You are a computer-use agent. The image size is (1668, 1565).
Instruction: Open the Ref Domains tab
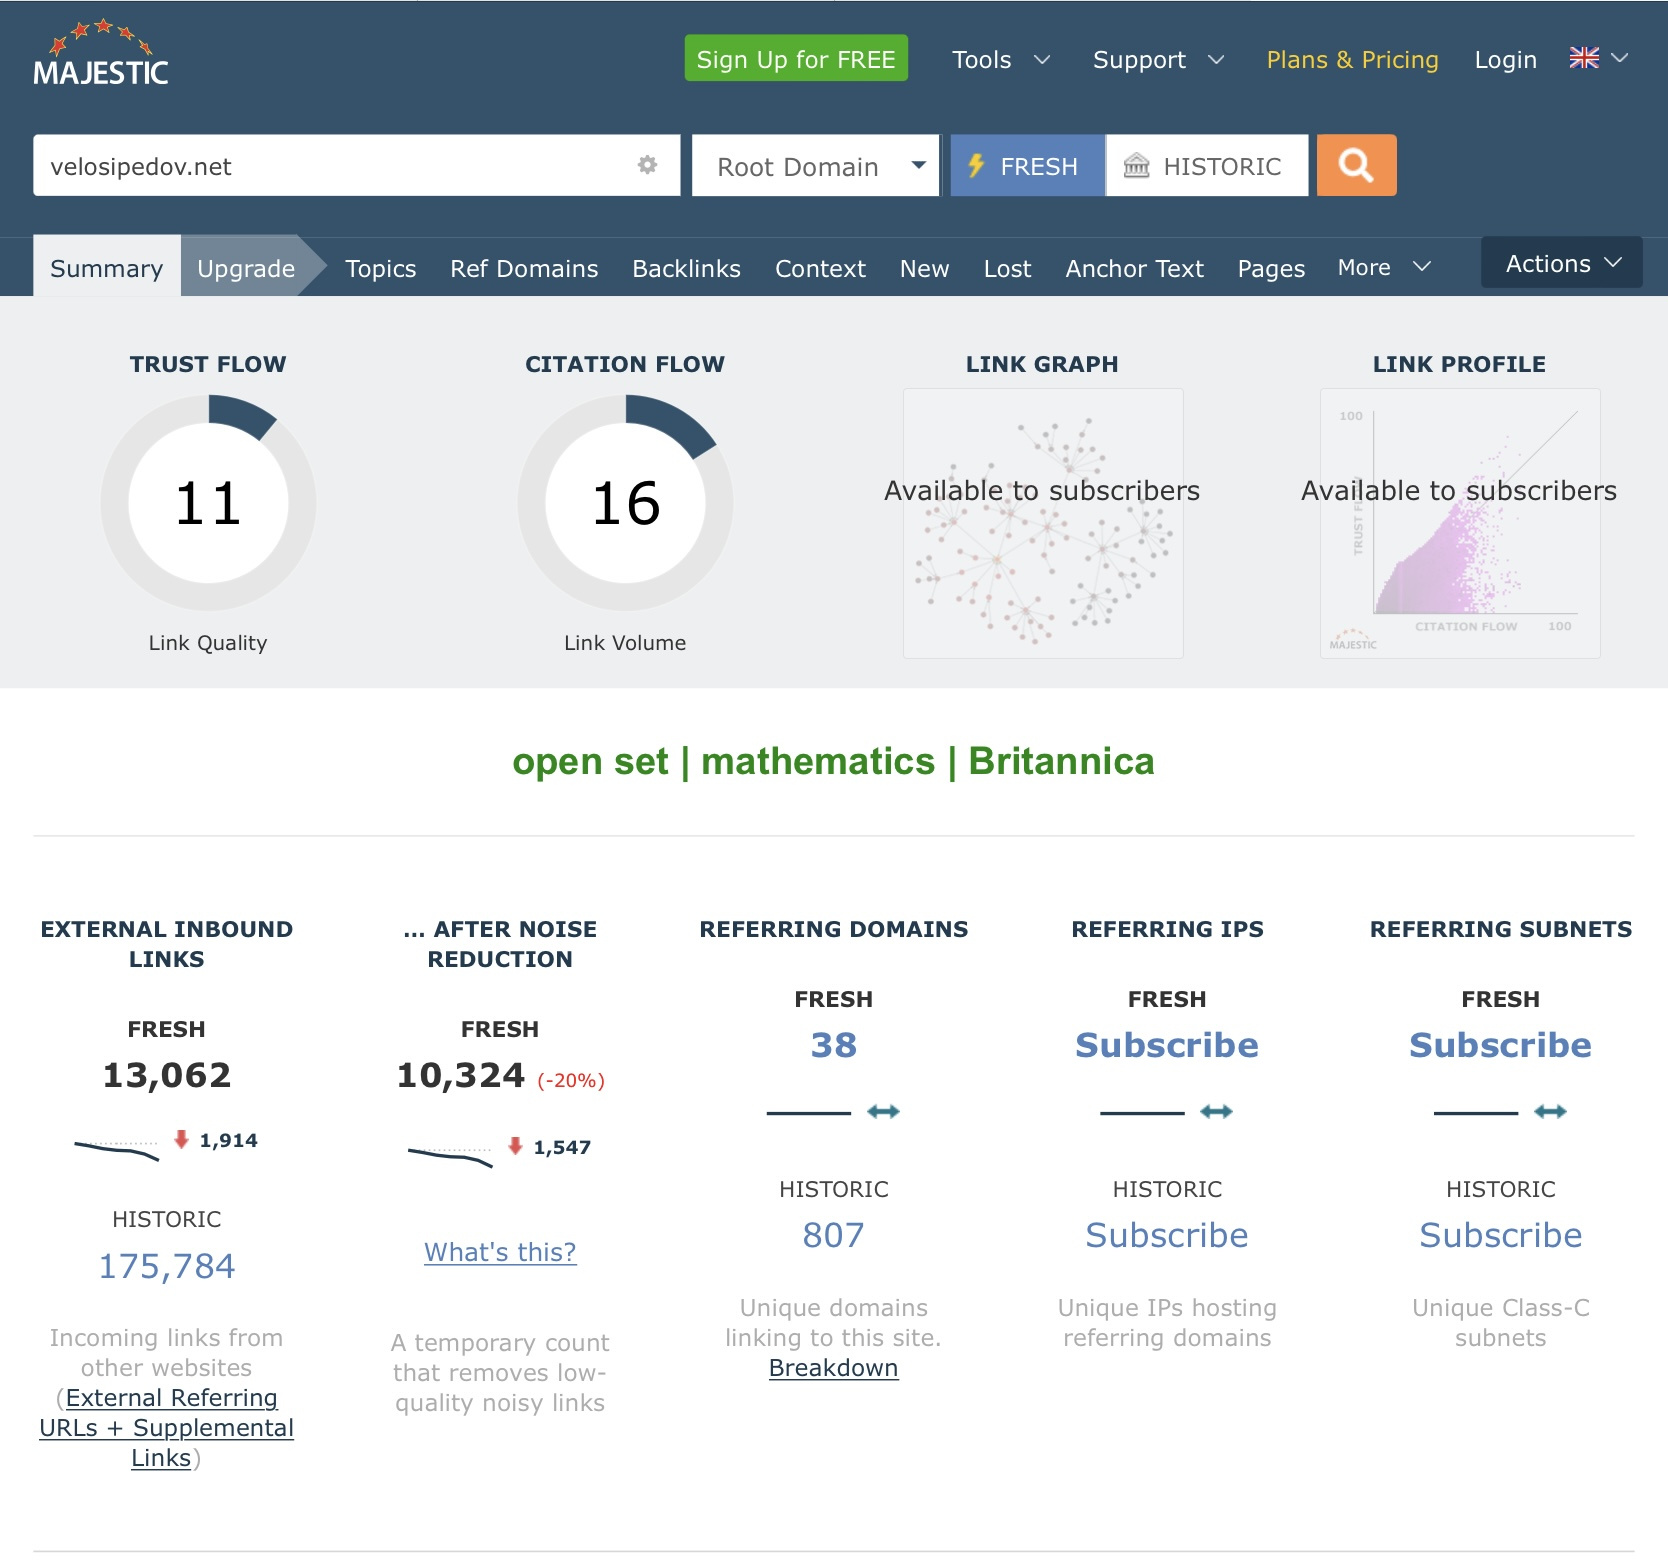[x=524, y=268]
